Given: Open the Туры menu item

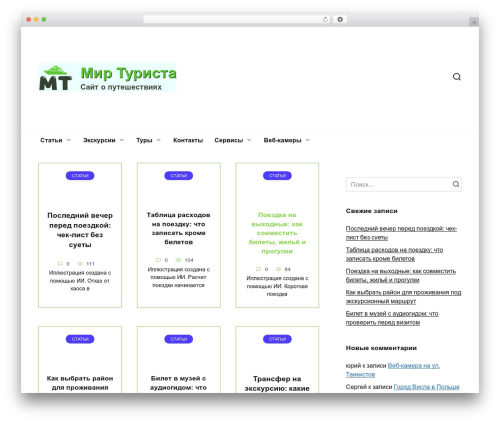Looking at the screenshot, I should point(144,140).
